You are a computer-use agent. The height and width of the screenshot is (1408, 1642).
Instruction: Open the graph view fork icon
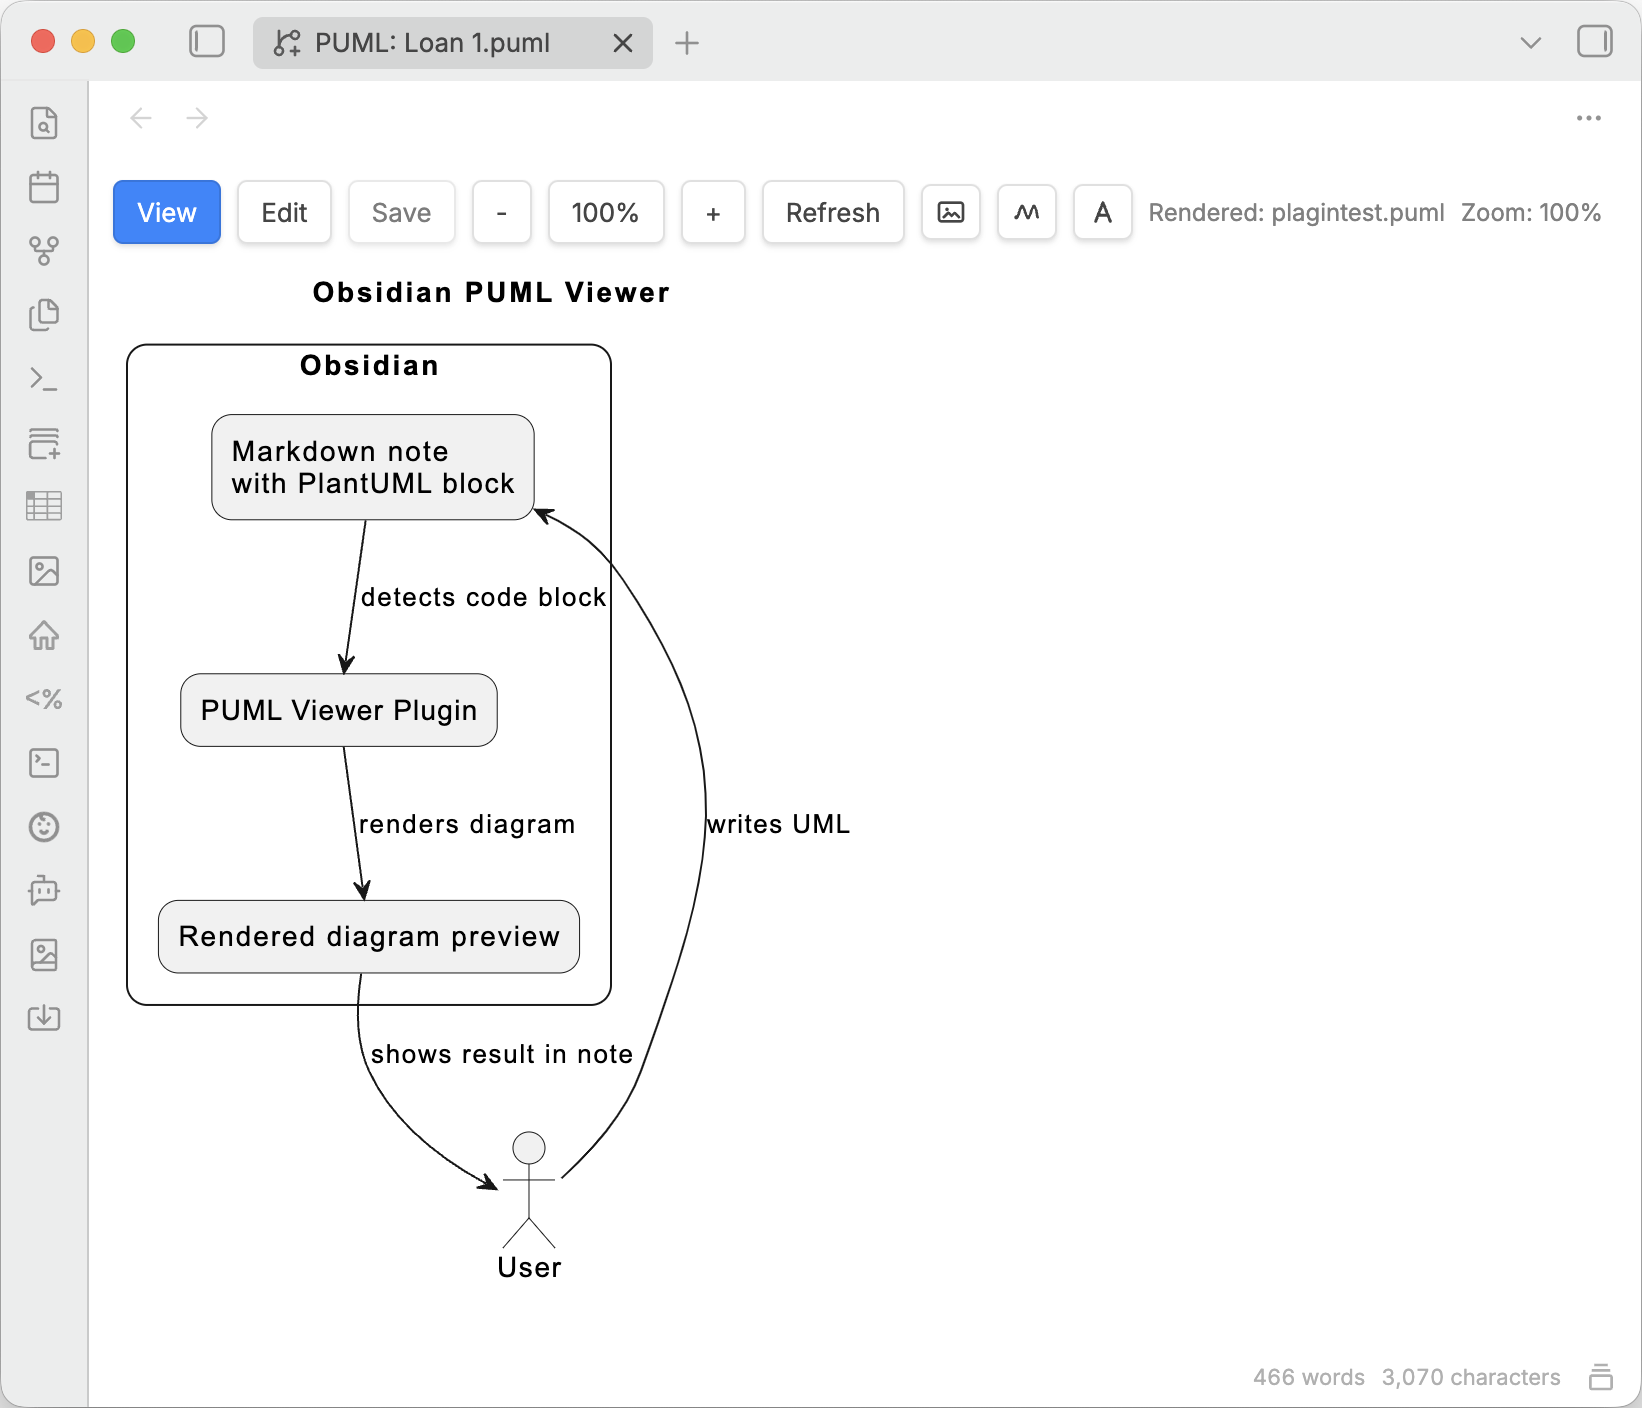(x=44, y=251)
